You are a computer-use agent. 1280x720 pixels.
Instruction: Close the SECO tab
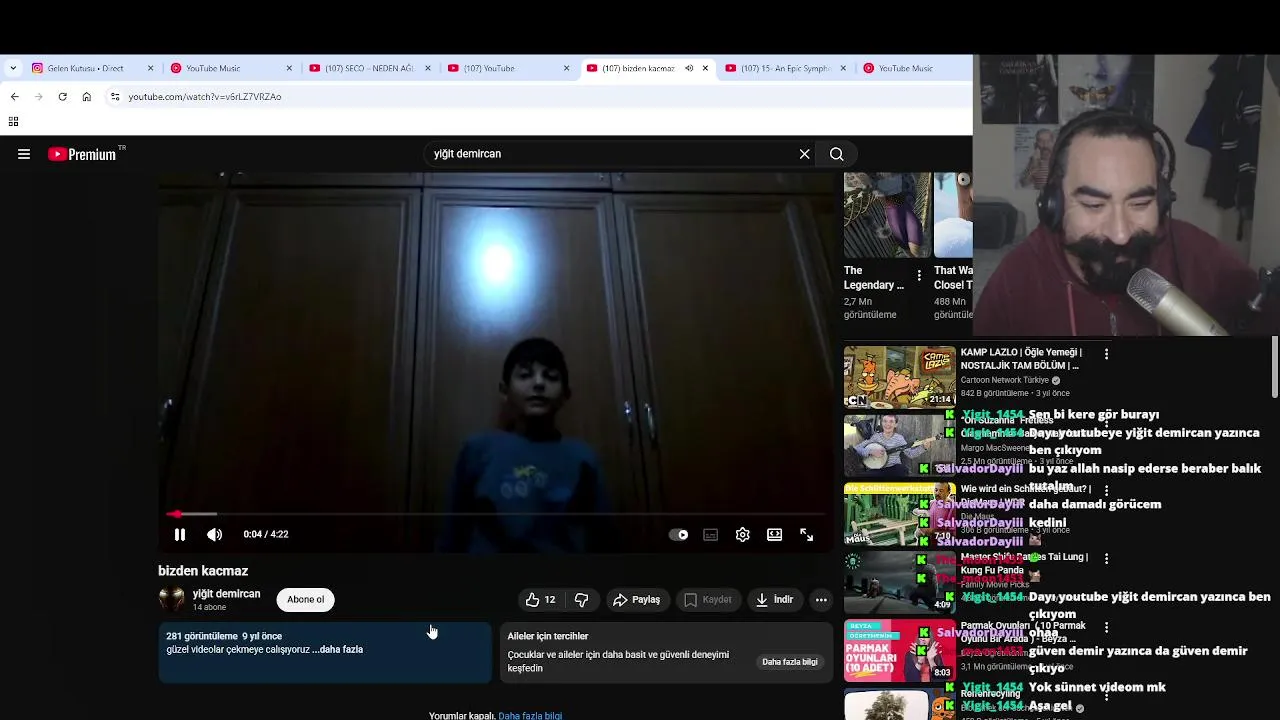pyautogui.click(x=428, y=68)
